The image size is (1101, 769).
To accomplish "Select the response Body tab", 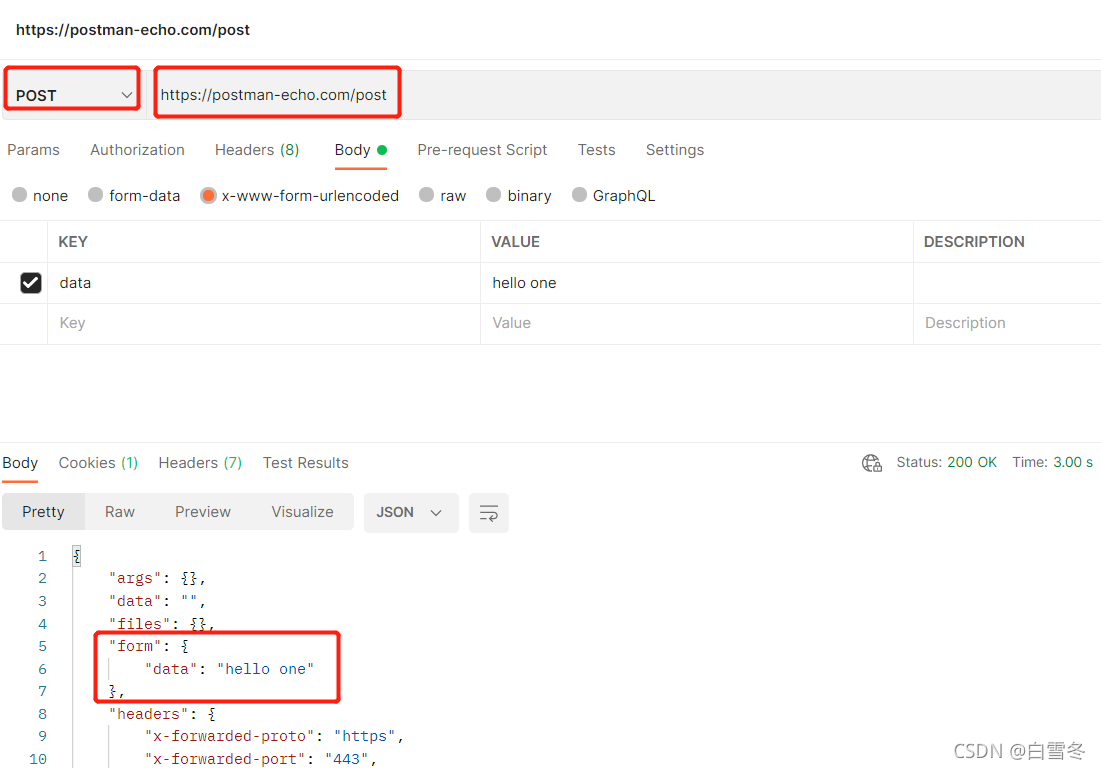I will [x=20, y=463].
